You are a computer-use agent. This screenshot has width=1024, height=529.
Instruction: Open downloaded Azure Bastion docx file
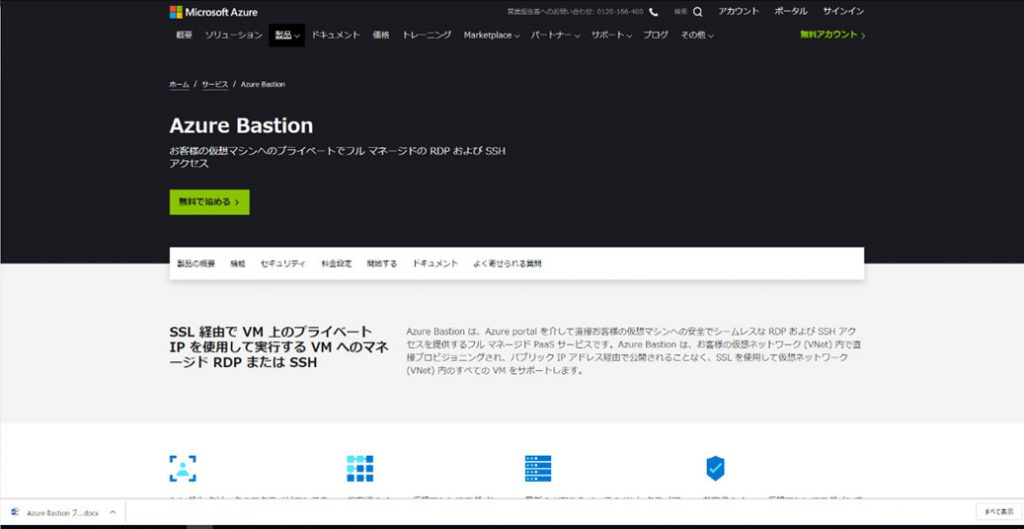click(63, 513)
